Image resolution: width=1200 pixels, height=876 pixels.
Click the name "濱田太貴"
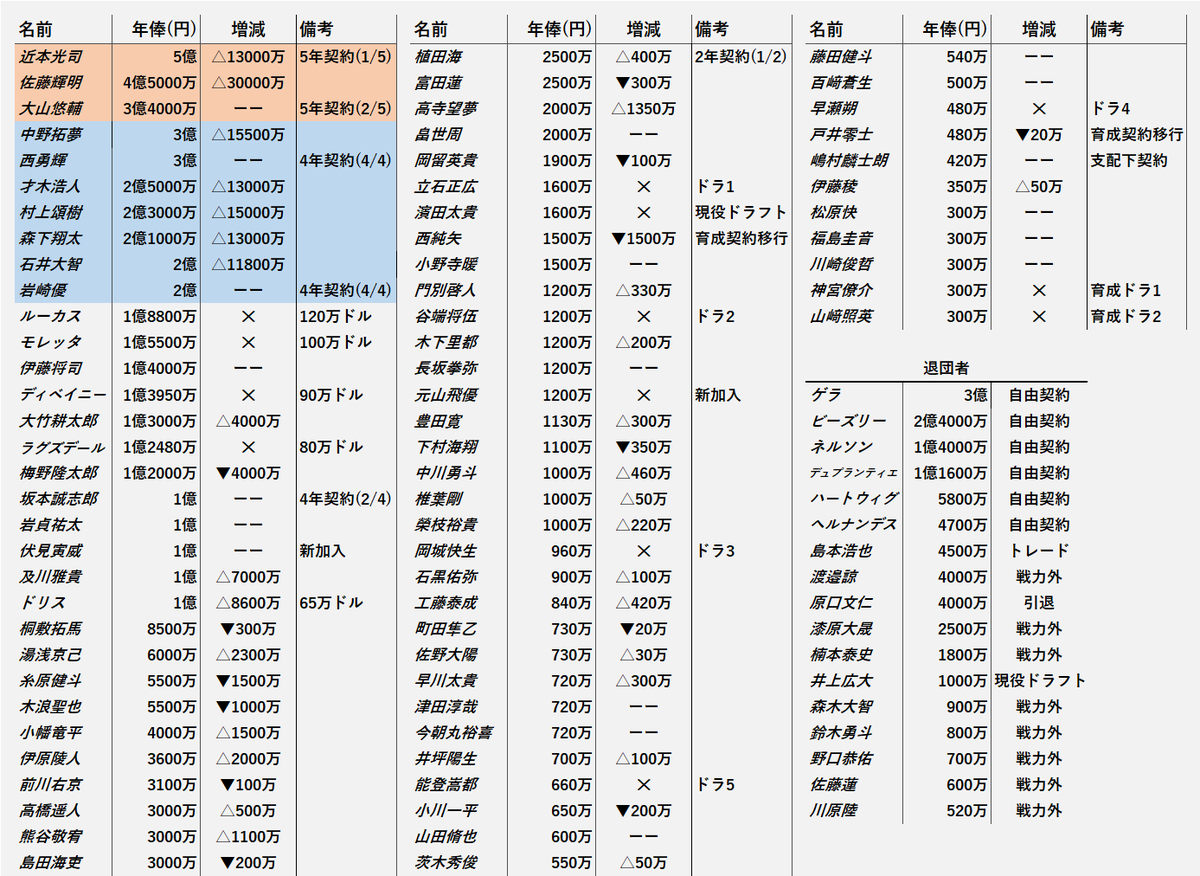[x=447, y=213]
